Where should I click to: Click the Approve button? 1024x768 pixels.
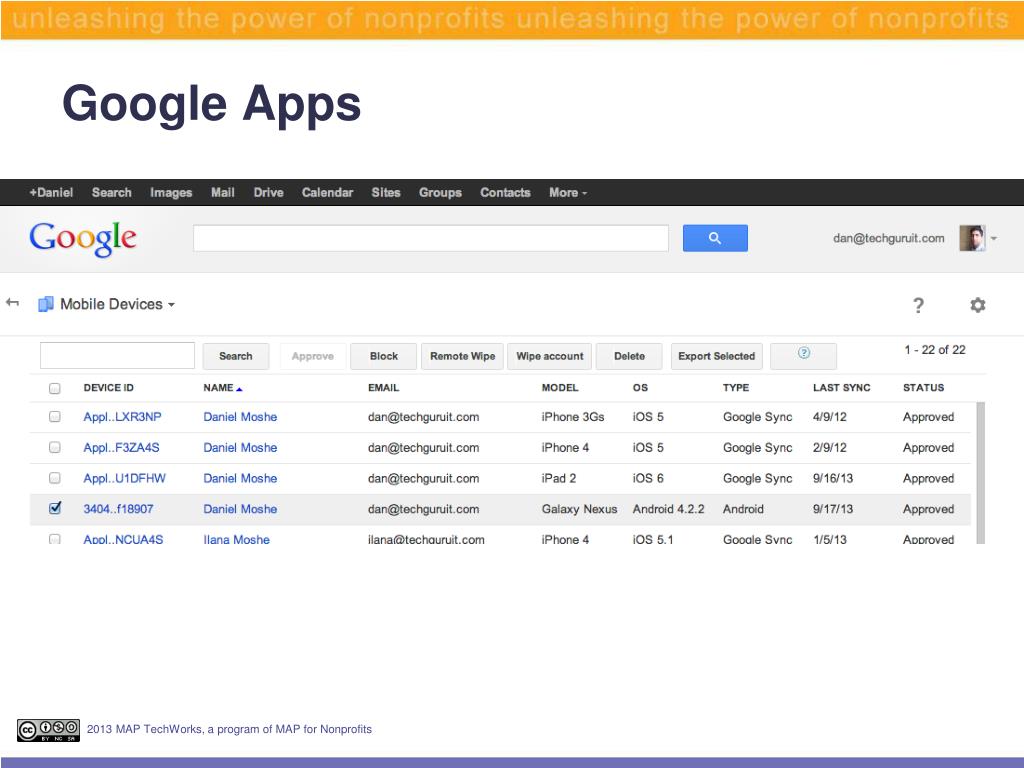pos(313,356)
